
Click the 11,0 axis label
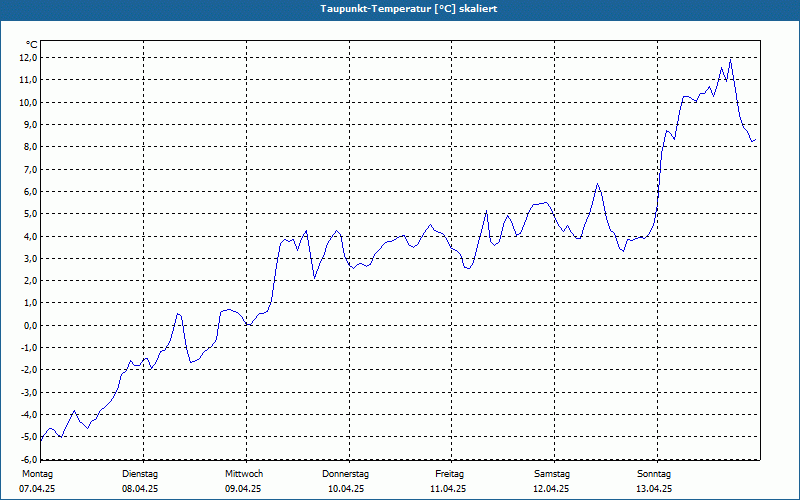(28, 80)
